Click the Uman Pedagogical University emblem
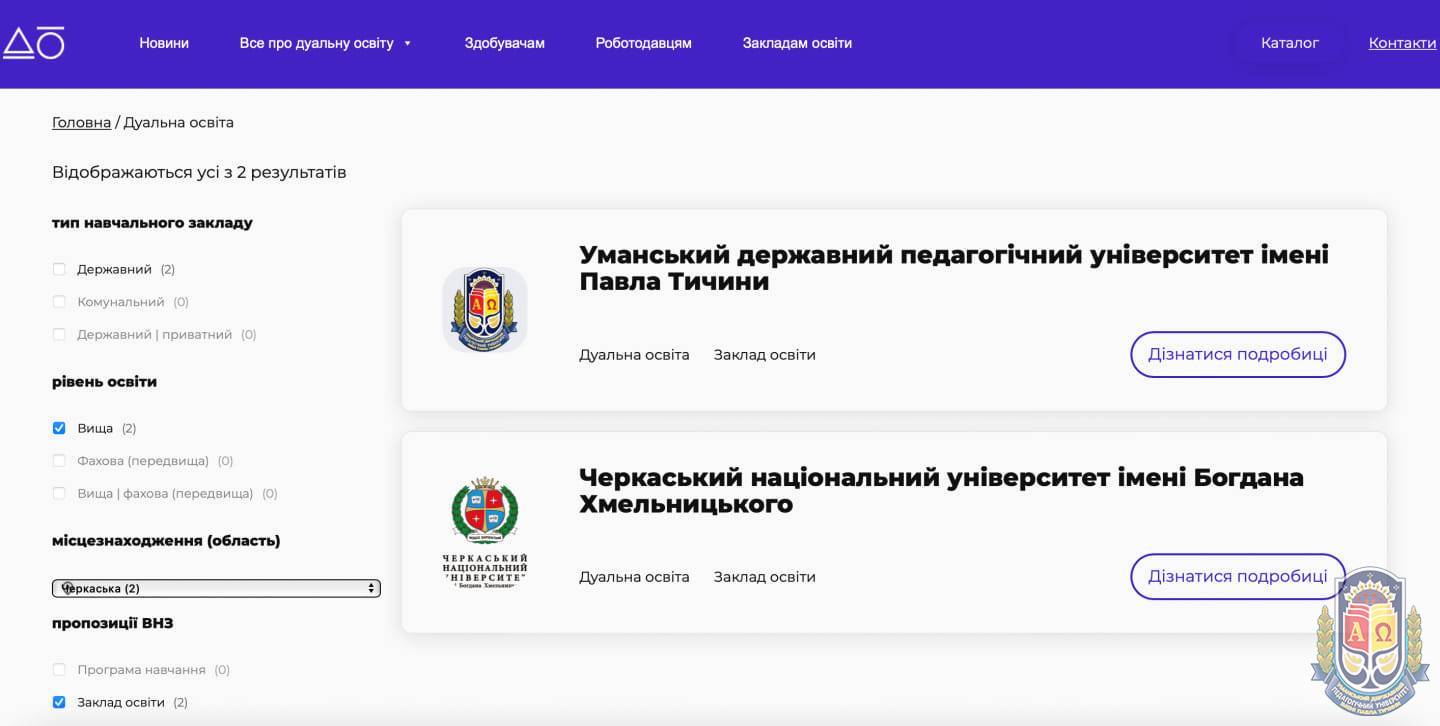The image size is (1440, 726). 484,309
